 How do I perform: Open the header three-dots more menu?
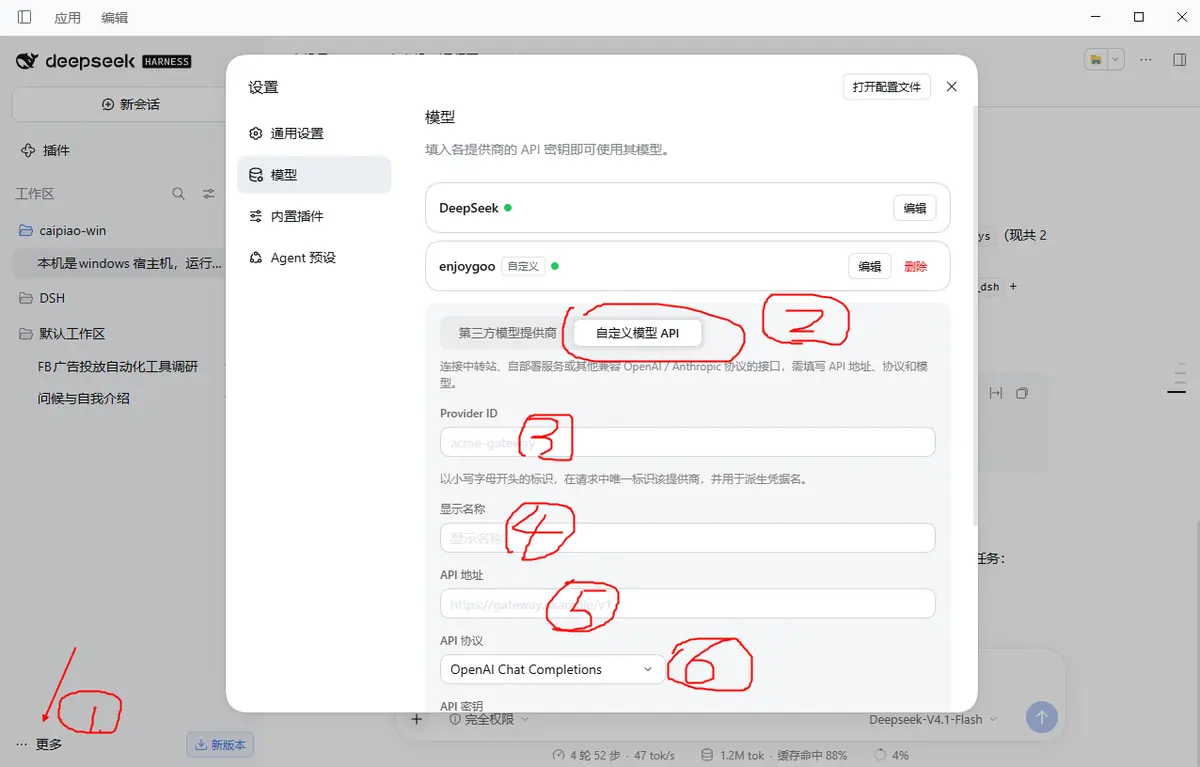(x=1146, y=60)
